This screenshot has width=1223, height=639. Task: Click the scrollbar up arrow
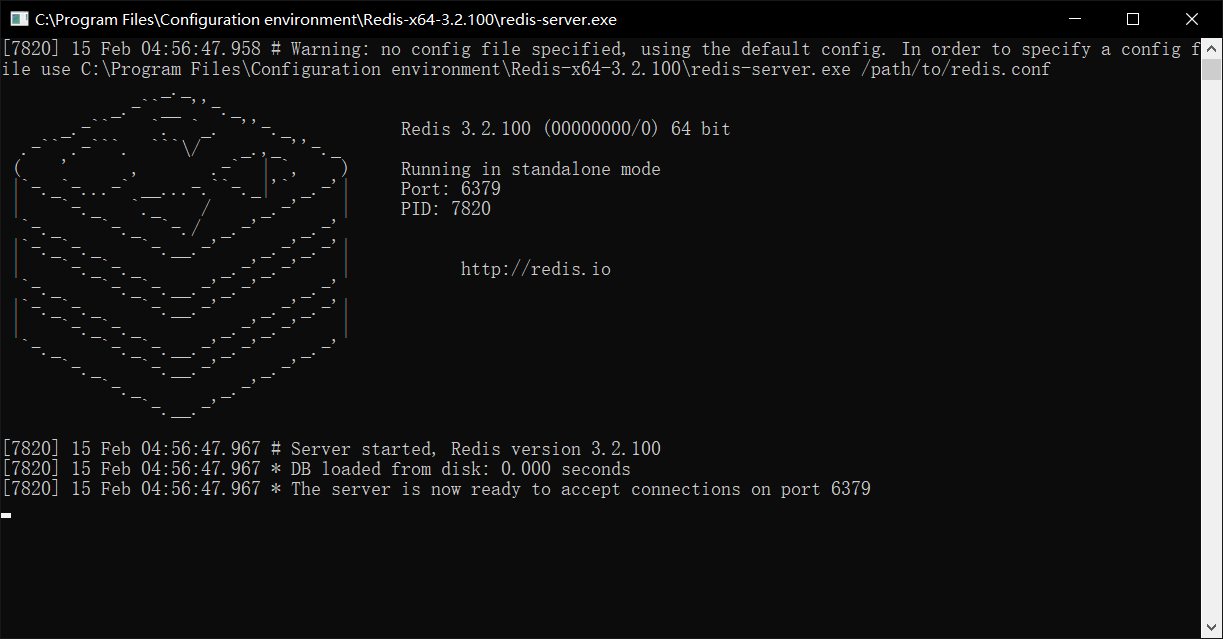[1211, 47]
